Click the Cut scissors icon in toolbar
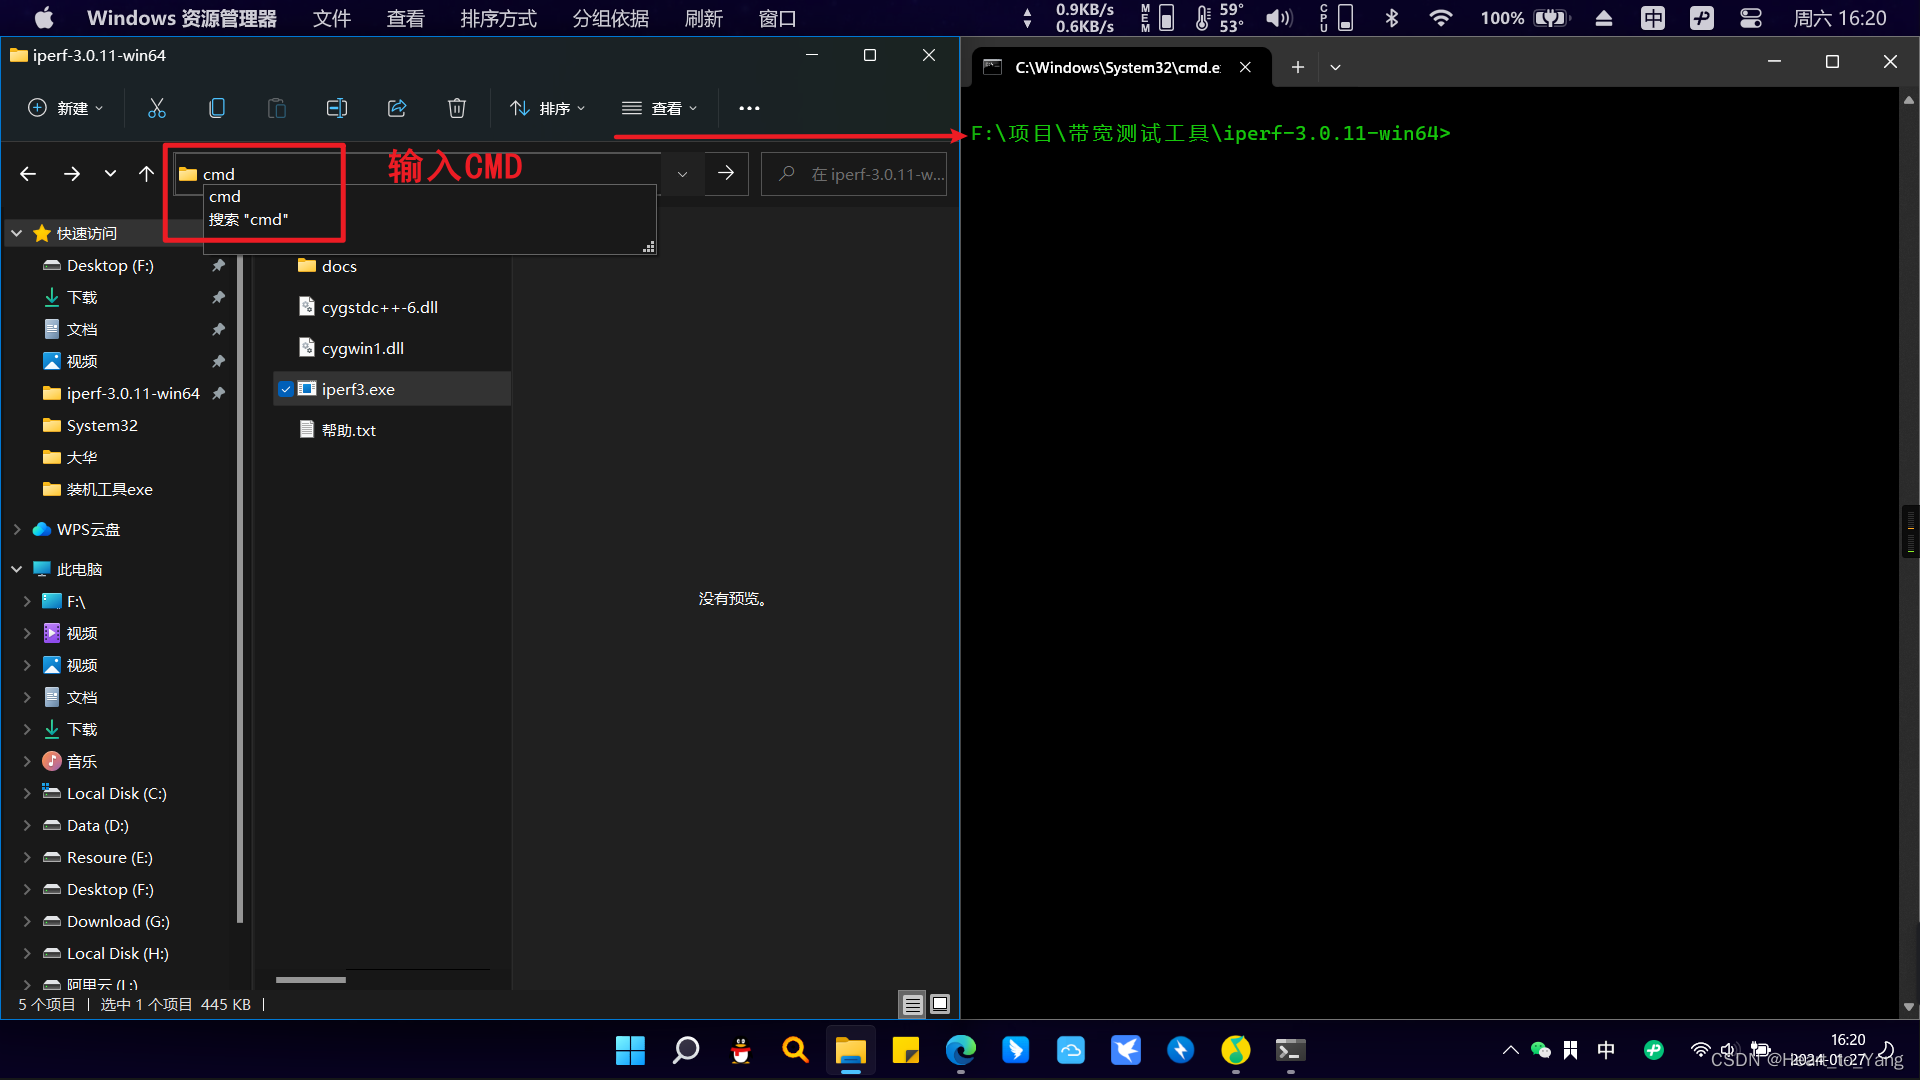Image resolution: width=1920 pixels, height=1080 pixels. pos(157,108)
